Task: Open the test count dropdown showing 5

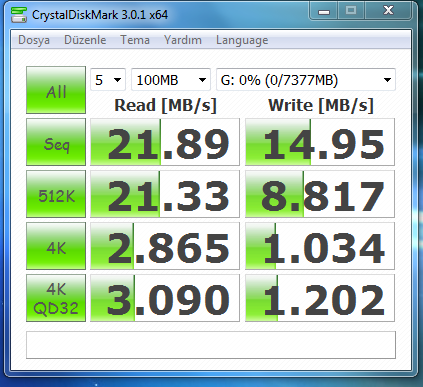Action: tap(108, 80)
